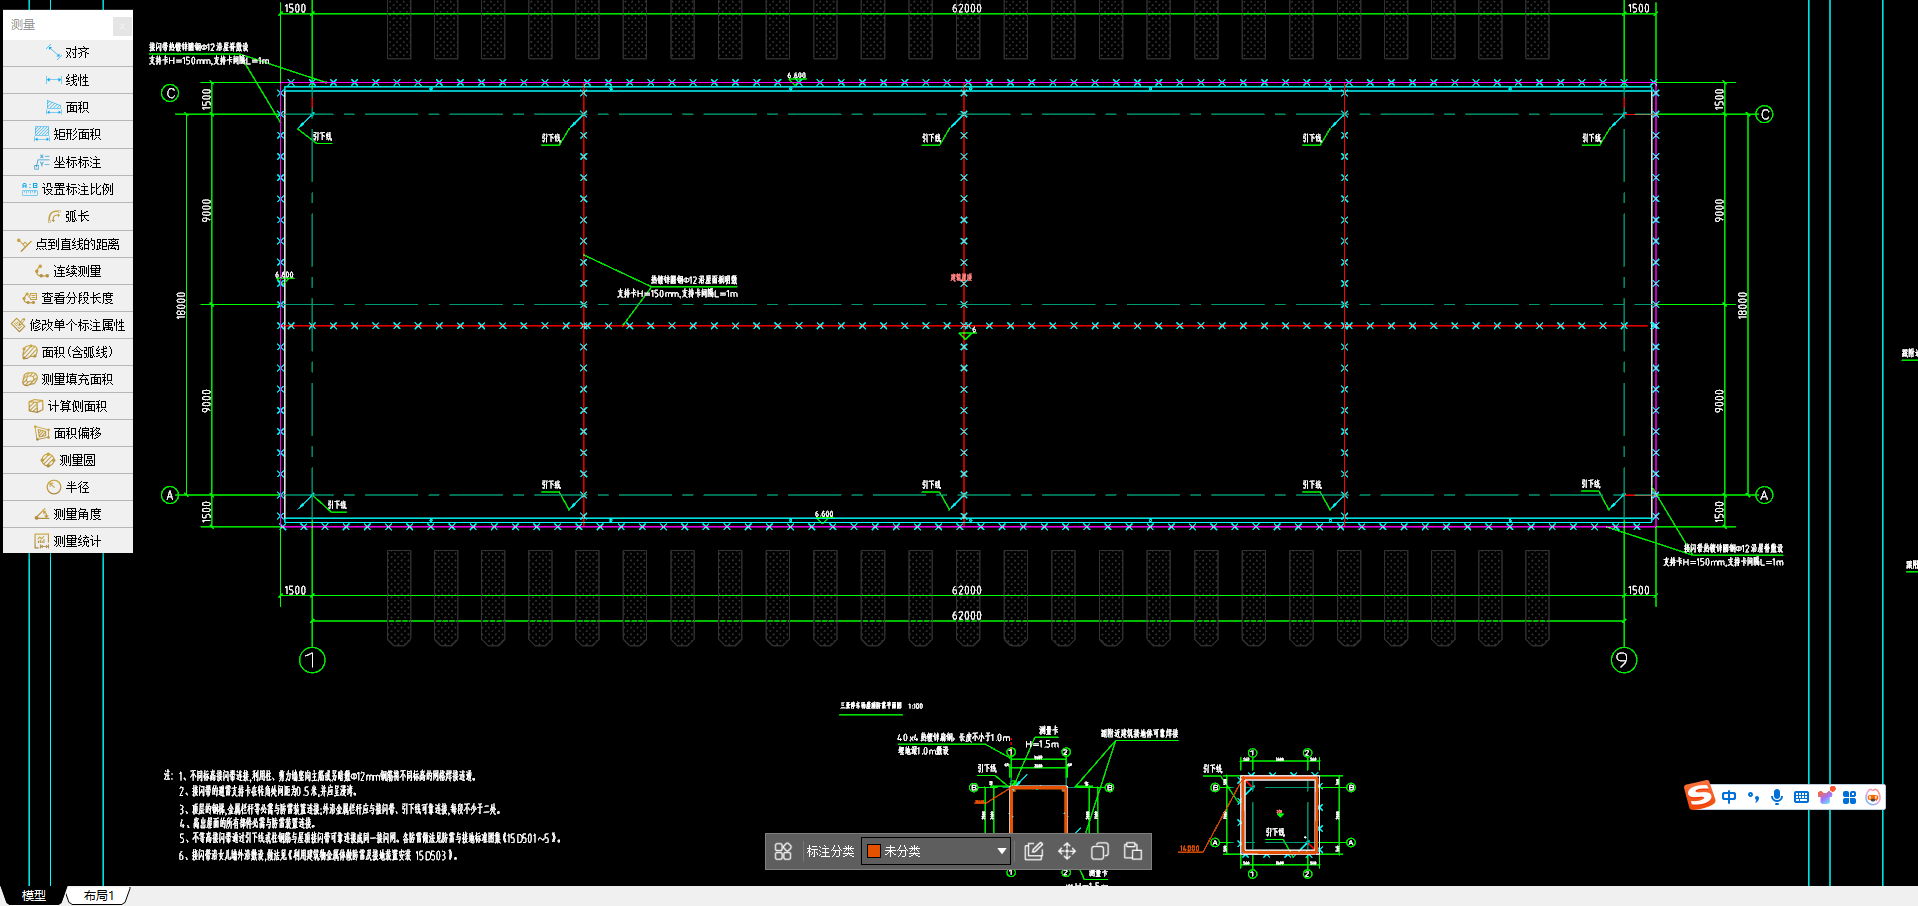Click the four-squares grid icon on annotation toolbar
This screenshot has height=906, width=1918.
[x=783, y=851]
